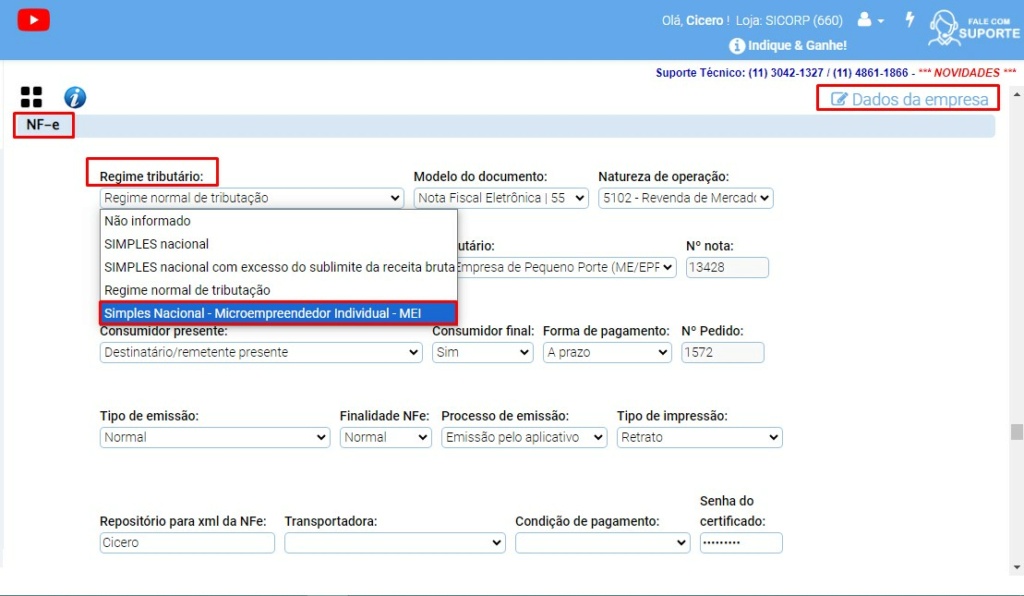Expand the Natureza de operação dropdown
The height and width of the screenshot is (596, 1024).
[x=685, y=197]
